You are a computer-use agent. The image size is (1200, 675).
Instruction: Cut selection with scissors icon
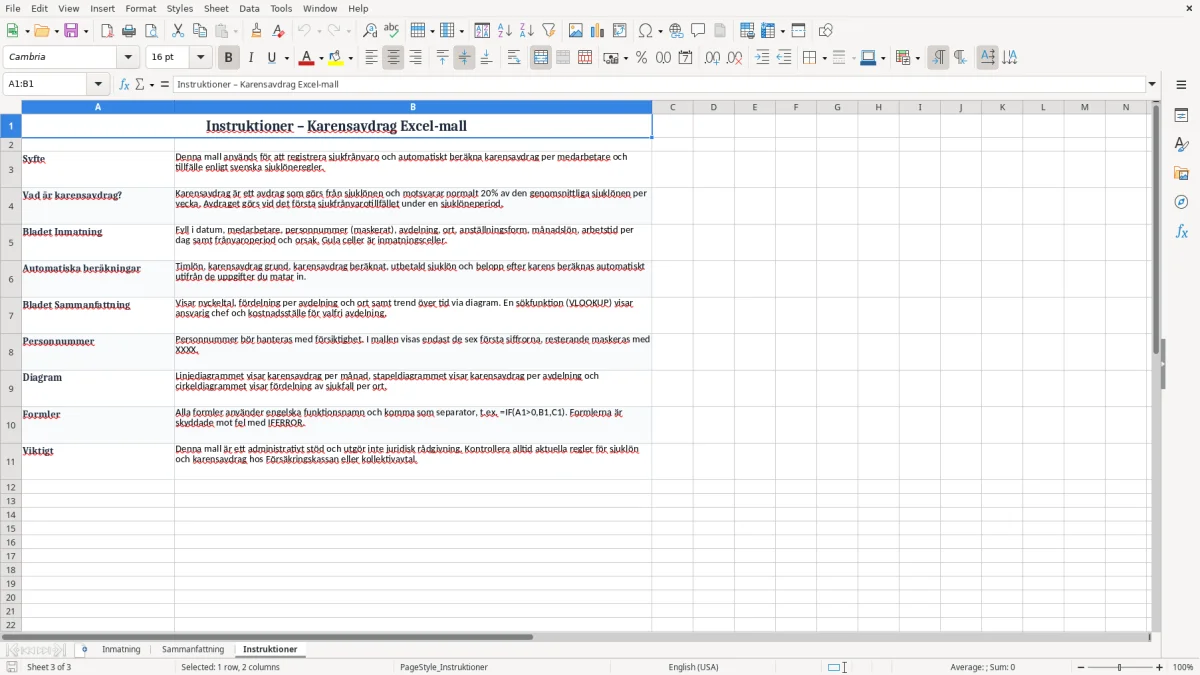tap(178, 31)
